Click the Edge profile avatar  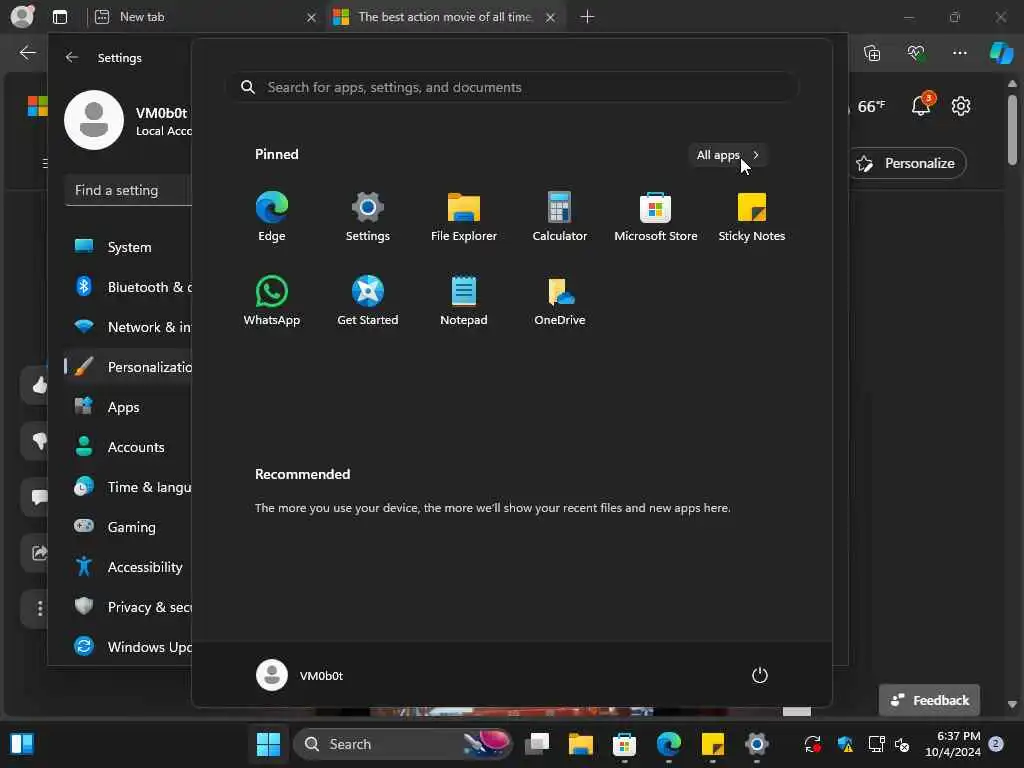22,16
